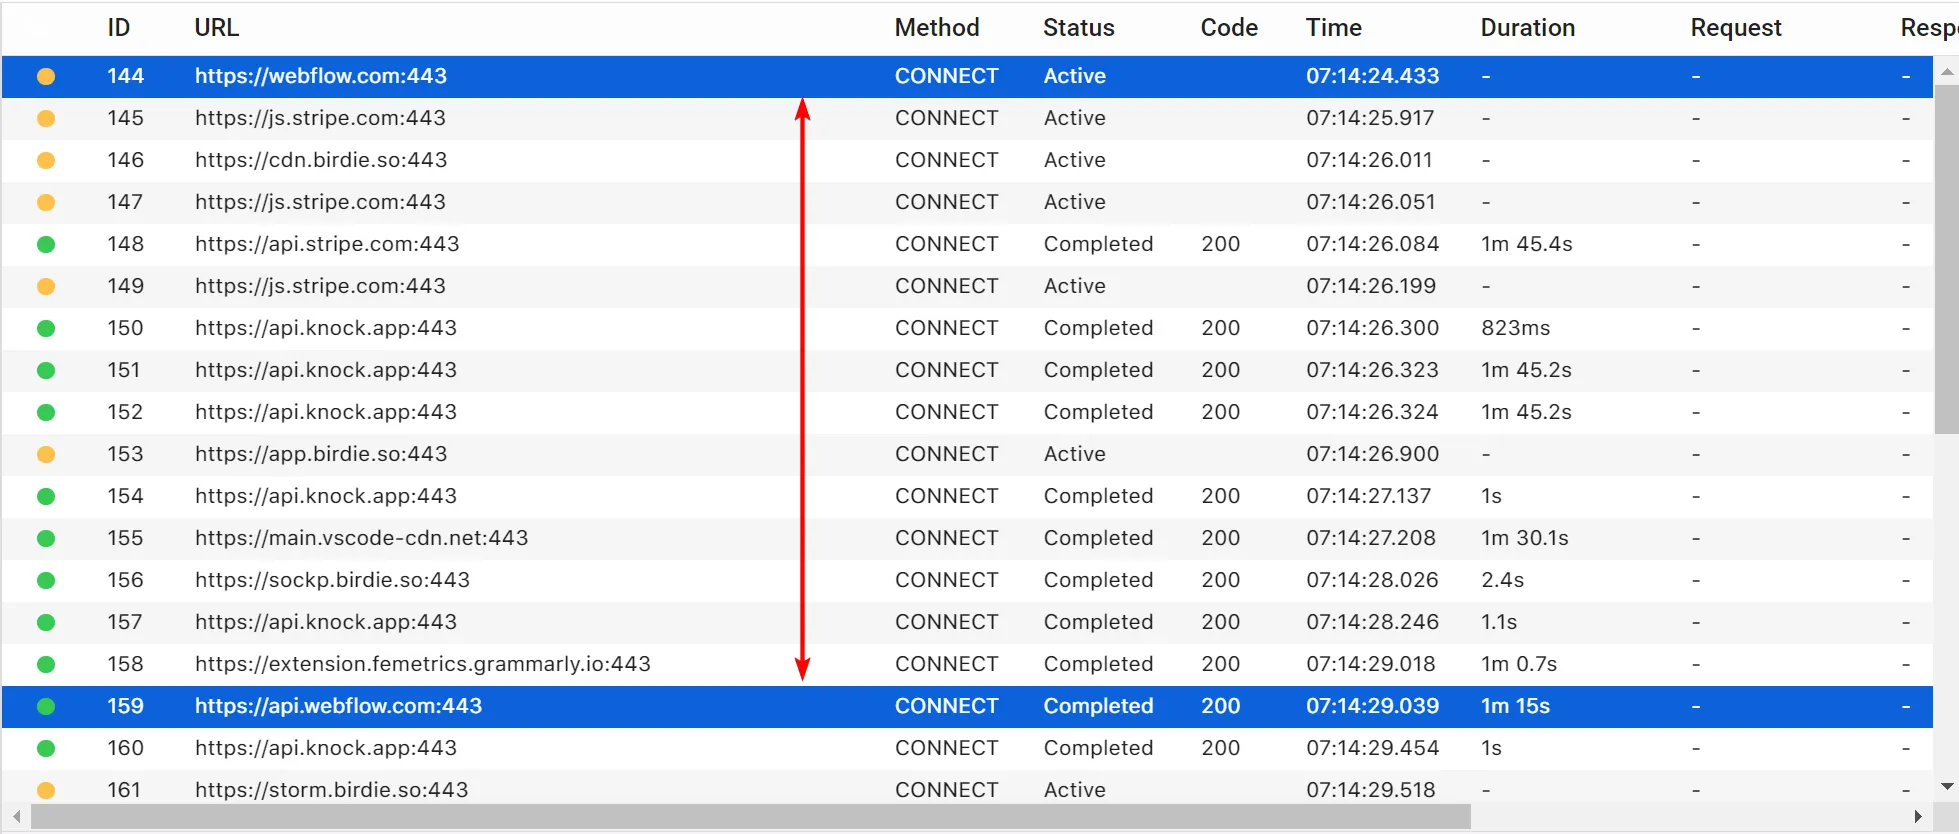The width and height of the screenshot is (1959, 834).
Task: Sort by the Request column header
Action: (1736, 28)
